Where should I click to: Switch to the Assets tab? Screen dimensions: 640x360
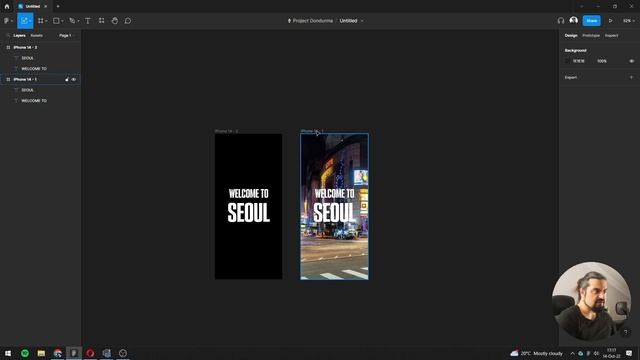(36, 36)
